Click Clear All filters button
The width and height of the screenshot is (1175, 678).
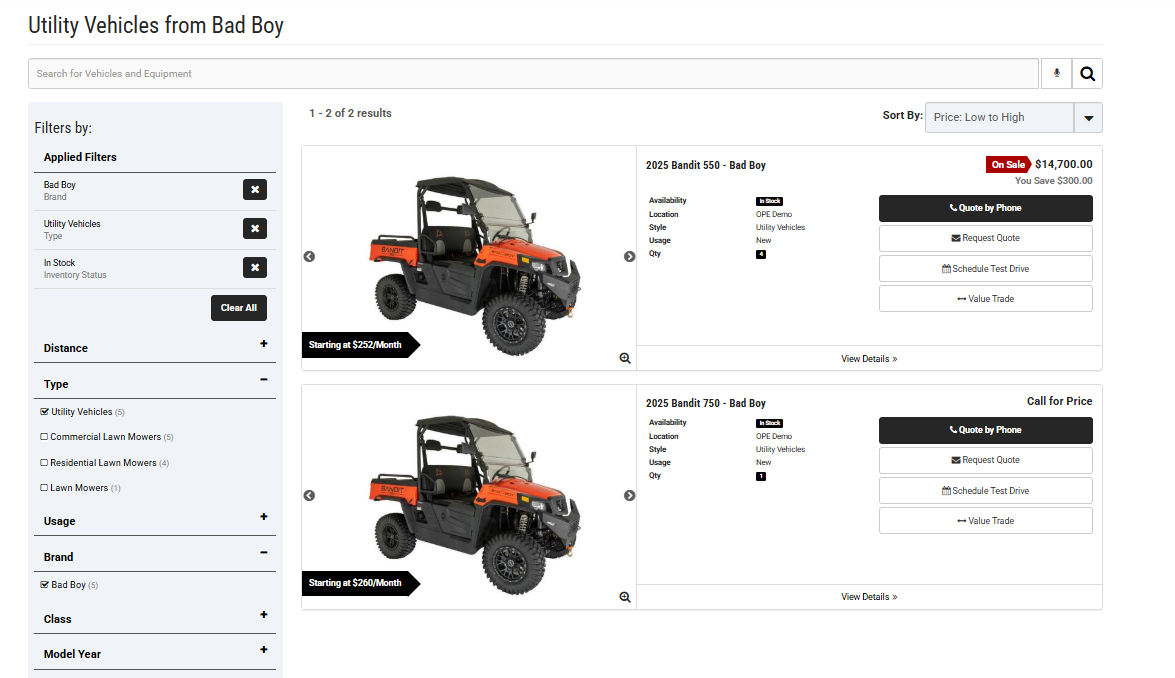(x=239, y=308)
